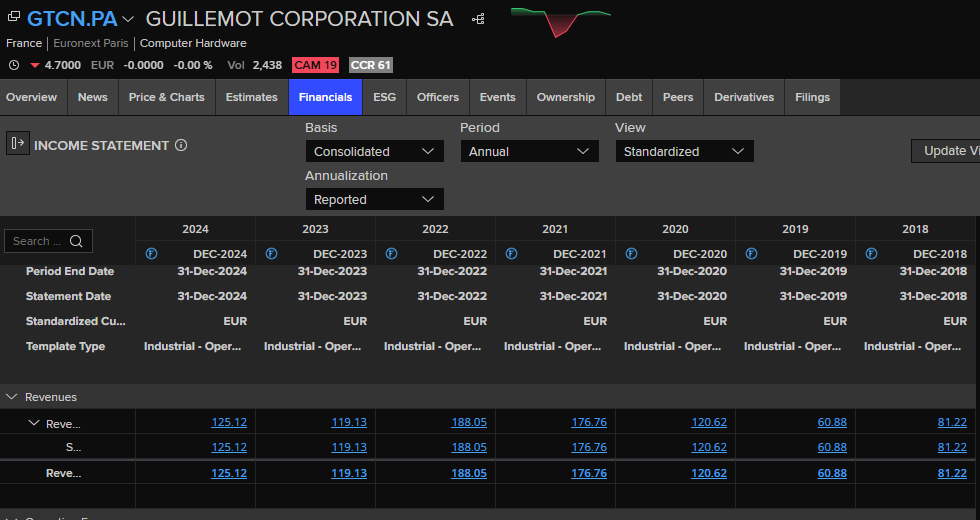
Task: Click the Computer Hardware industry label
Action: click(x=193, y=43)
